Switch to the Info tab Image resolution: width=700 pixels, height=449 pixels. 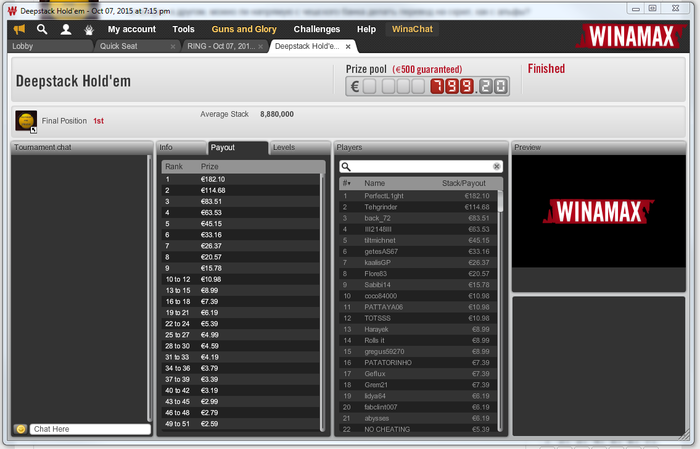point(181,148)
